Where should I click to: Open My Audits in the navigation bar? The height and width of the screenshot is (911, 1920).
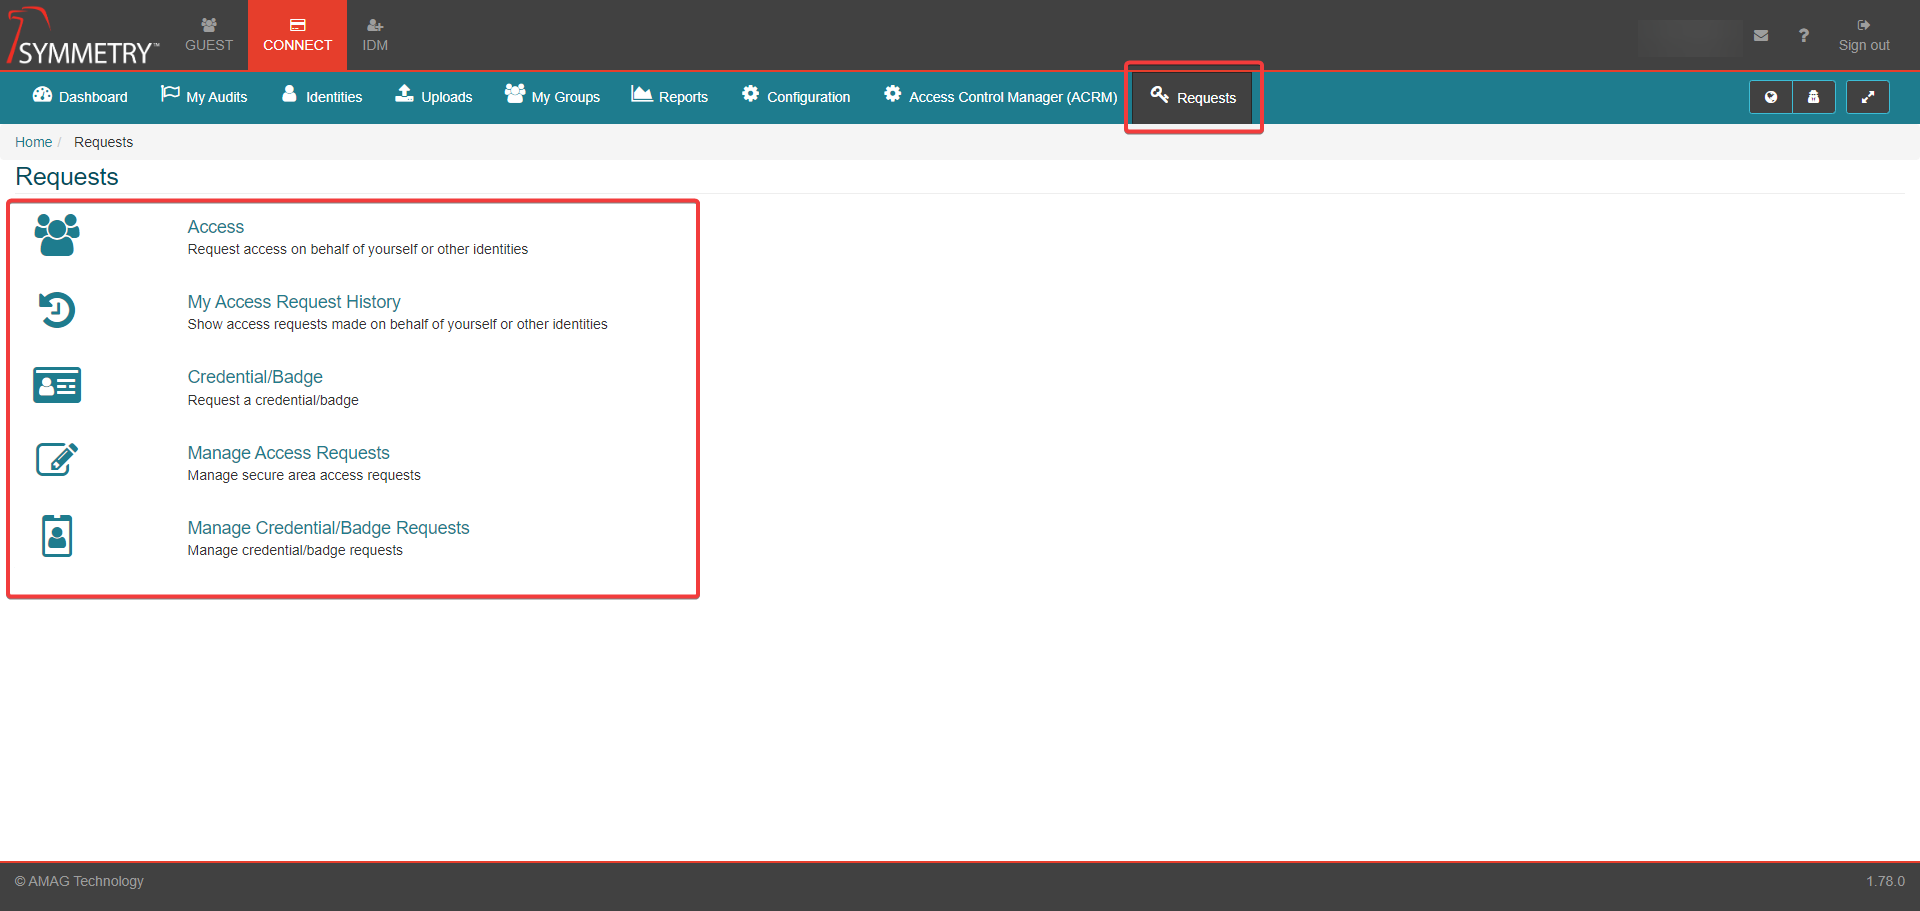[204, 97]
